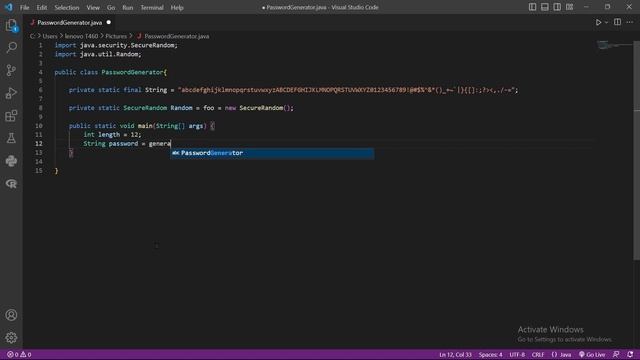Screen dimensions: 640x360
Task: Accept PasswordGenerator autocomplete suggestion
Action: 272,153
